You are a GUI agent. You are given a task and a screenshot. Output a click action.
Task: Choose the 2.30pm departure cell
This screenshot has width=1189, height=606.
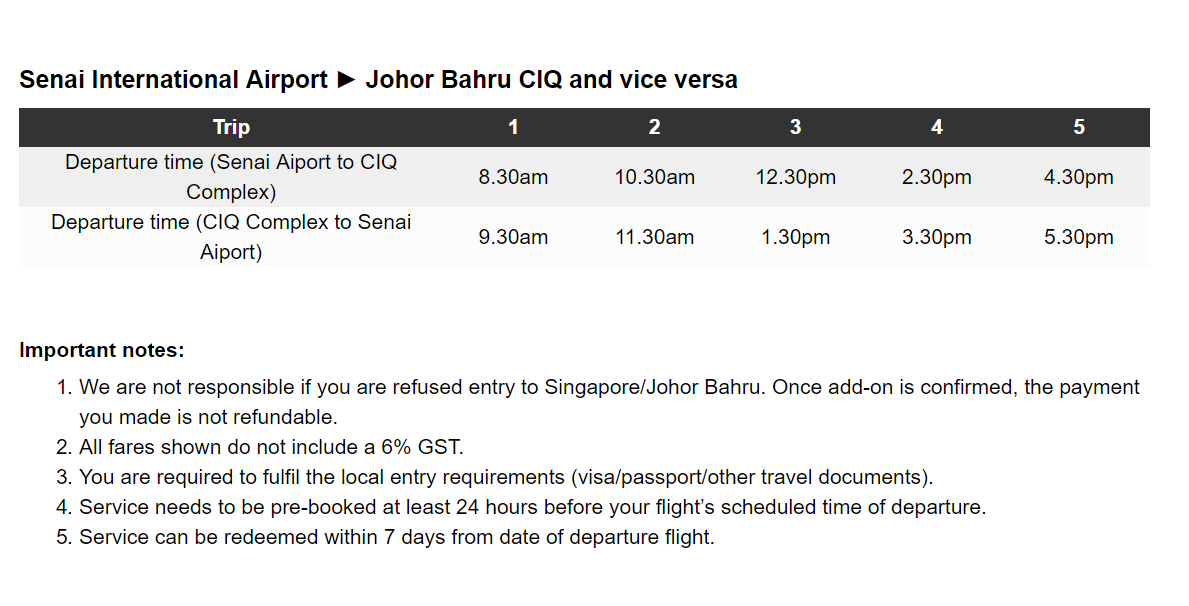click(x=936, y=177)
